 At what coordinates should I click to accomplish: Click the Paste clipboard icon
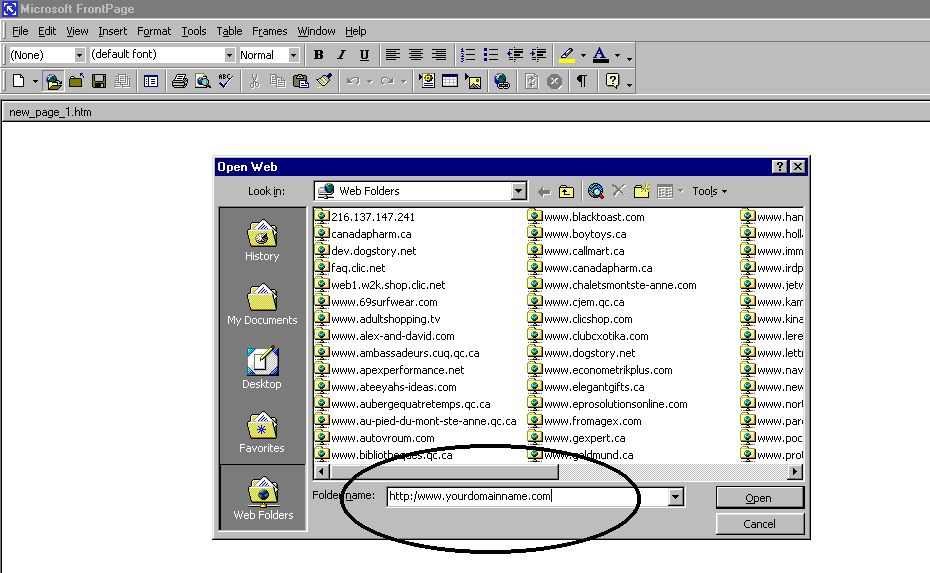[x=301, y=81]
